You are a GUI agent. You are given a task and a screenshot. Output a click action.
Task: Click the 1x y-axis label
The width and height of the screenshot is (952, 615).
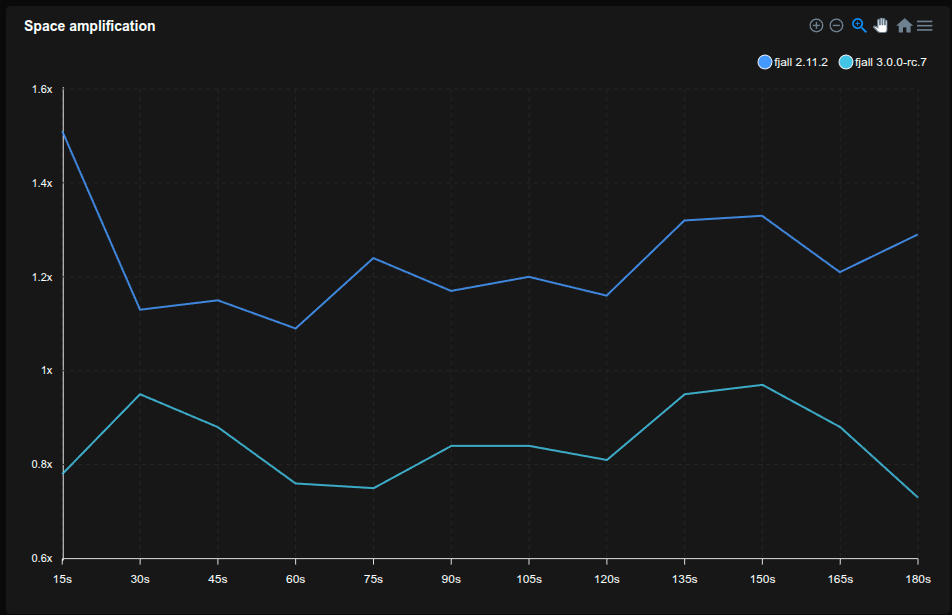(46, 371)
